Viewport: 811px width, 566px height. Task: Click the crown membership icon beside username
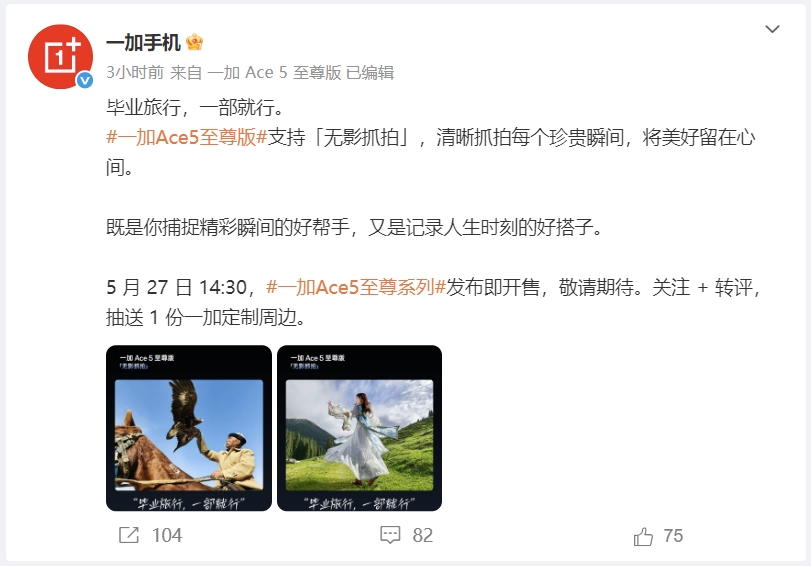pos(194,42)
